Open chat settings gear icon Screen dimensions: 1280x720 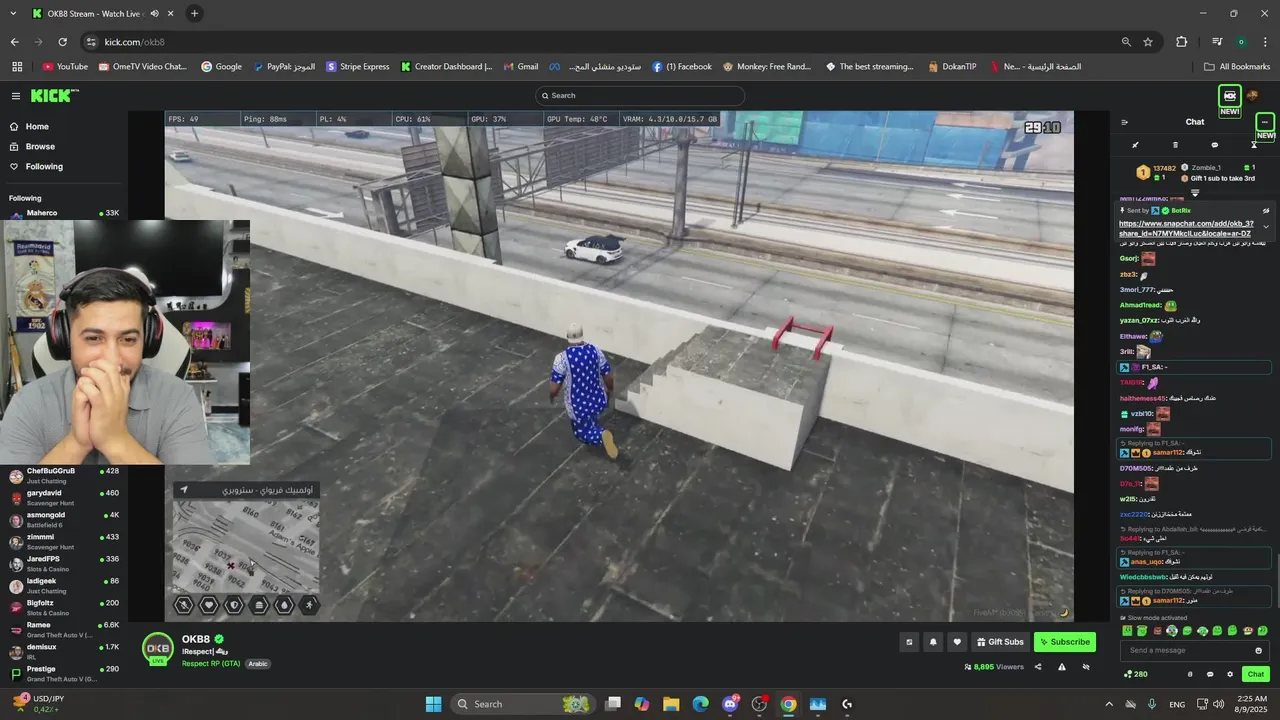click(1230, 674)
